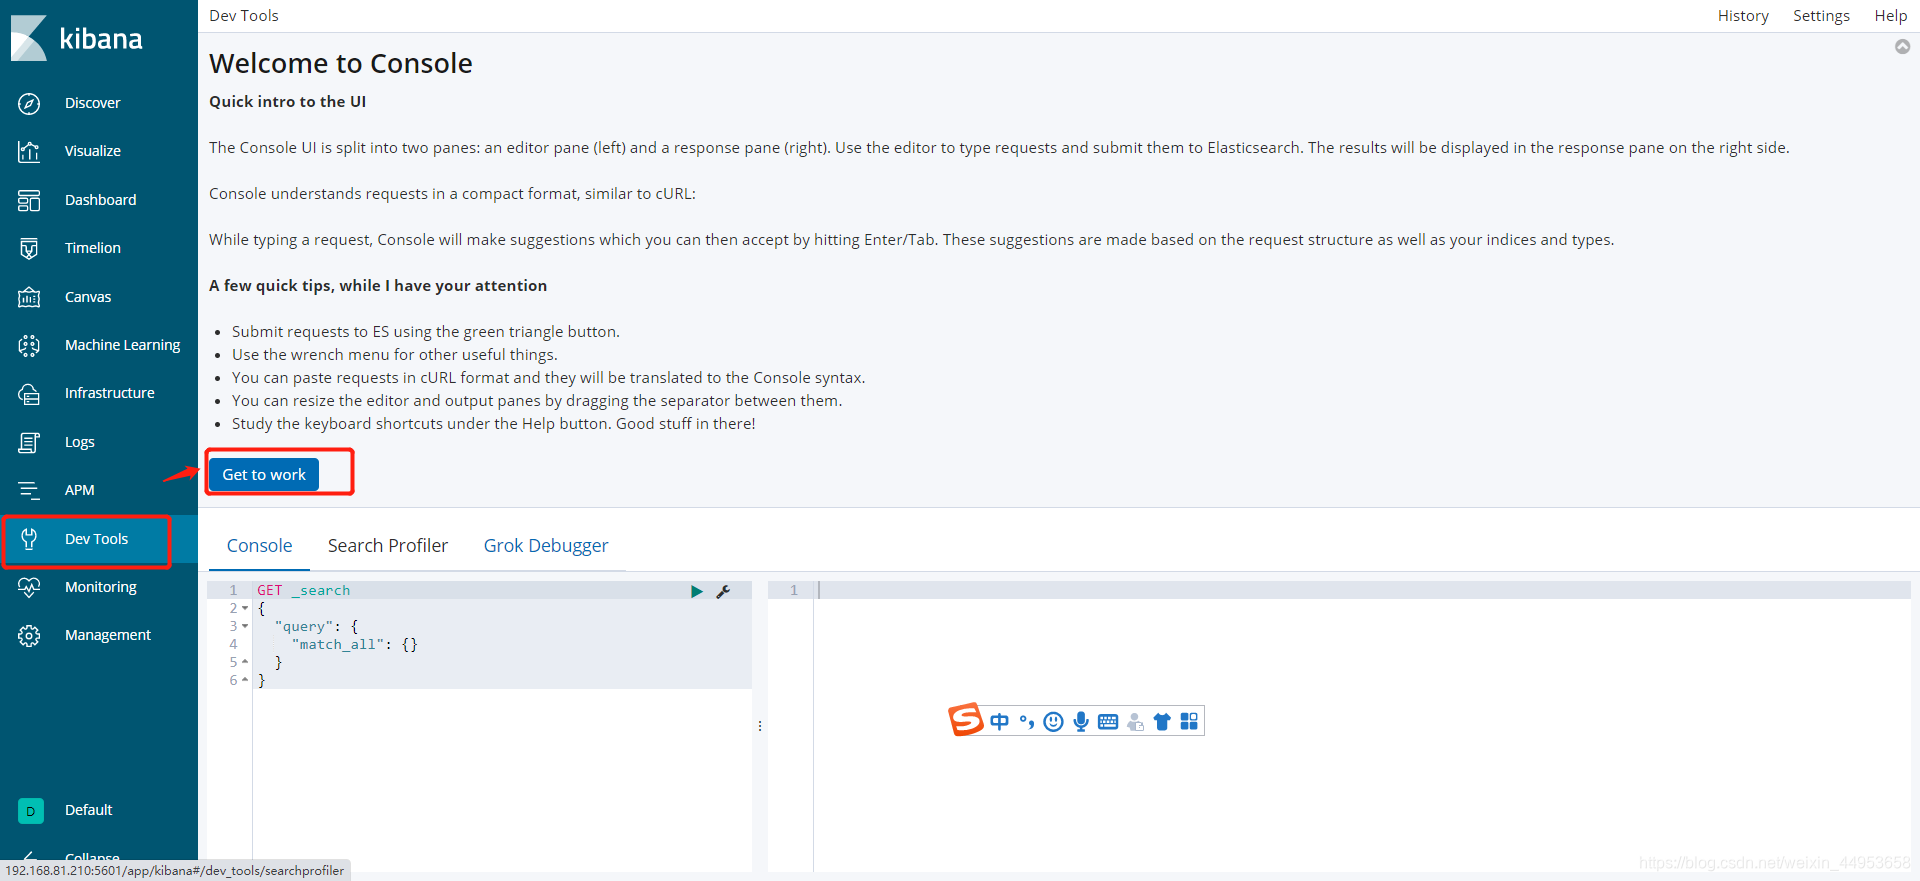Toggle punctuation mode in the IME bar
Viewport: 1920px width, 881px height.
tap(1027, 722)
